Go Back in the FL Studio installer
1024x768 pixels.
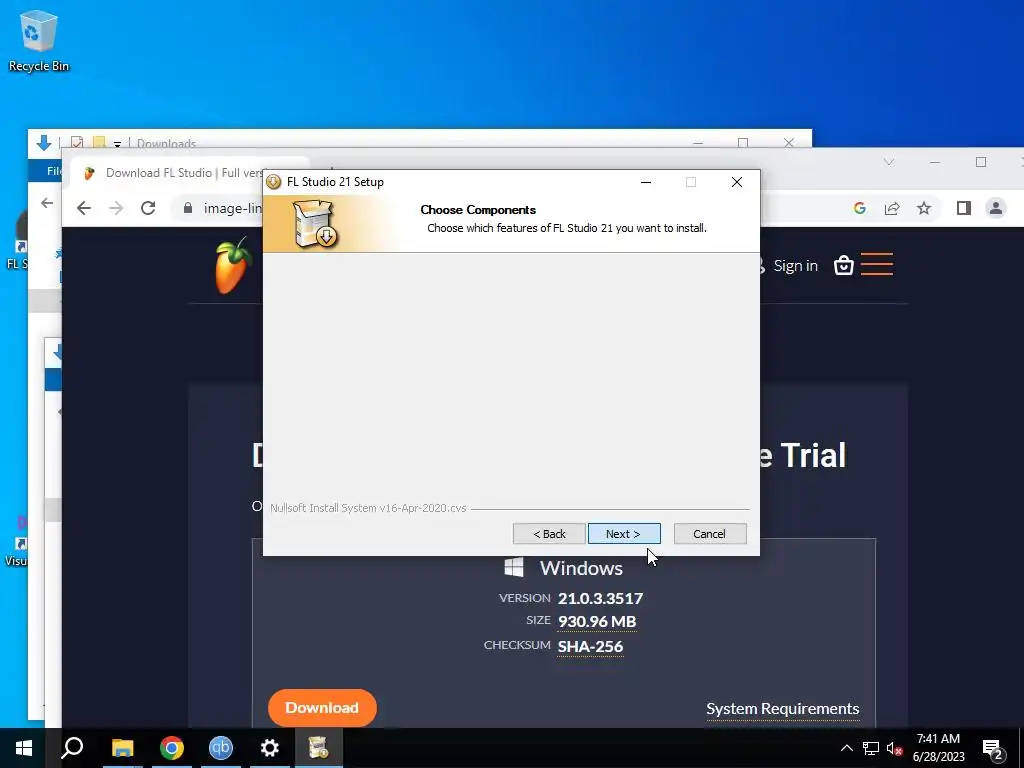click(549, 534)
